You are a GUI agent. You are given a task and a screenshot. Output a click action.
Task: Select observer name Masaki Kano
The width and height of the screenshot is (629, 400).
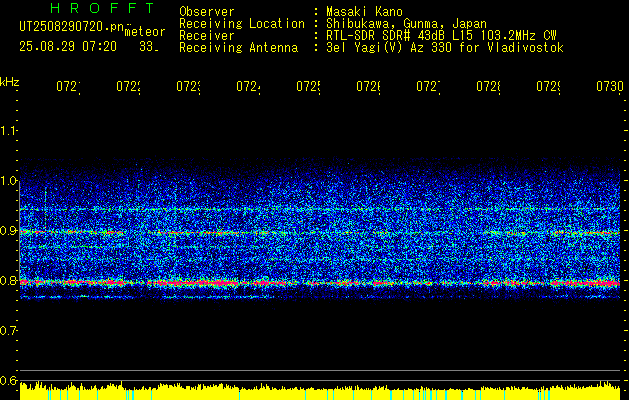click(364, 12)
